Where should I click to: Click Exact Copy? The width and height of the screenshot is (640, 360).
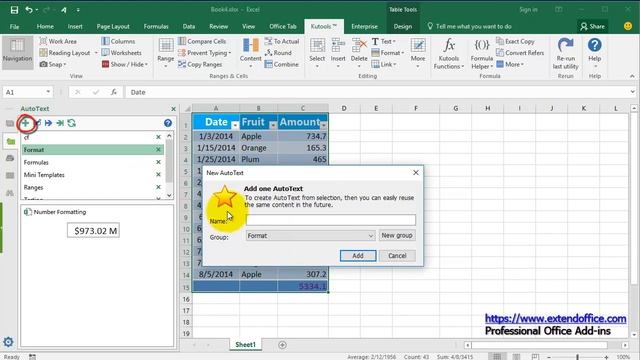[515, 41]
